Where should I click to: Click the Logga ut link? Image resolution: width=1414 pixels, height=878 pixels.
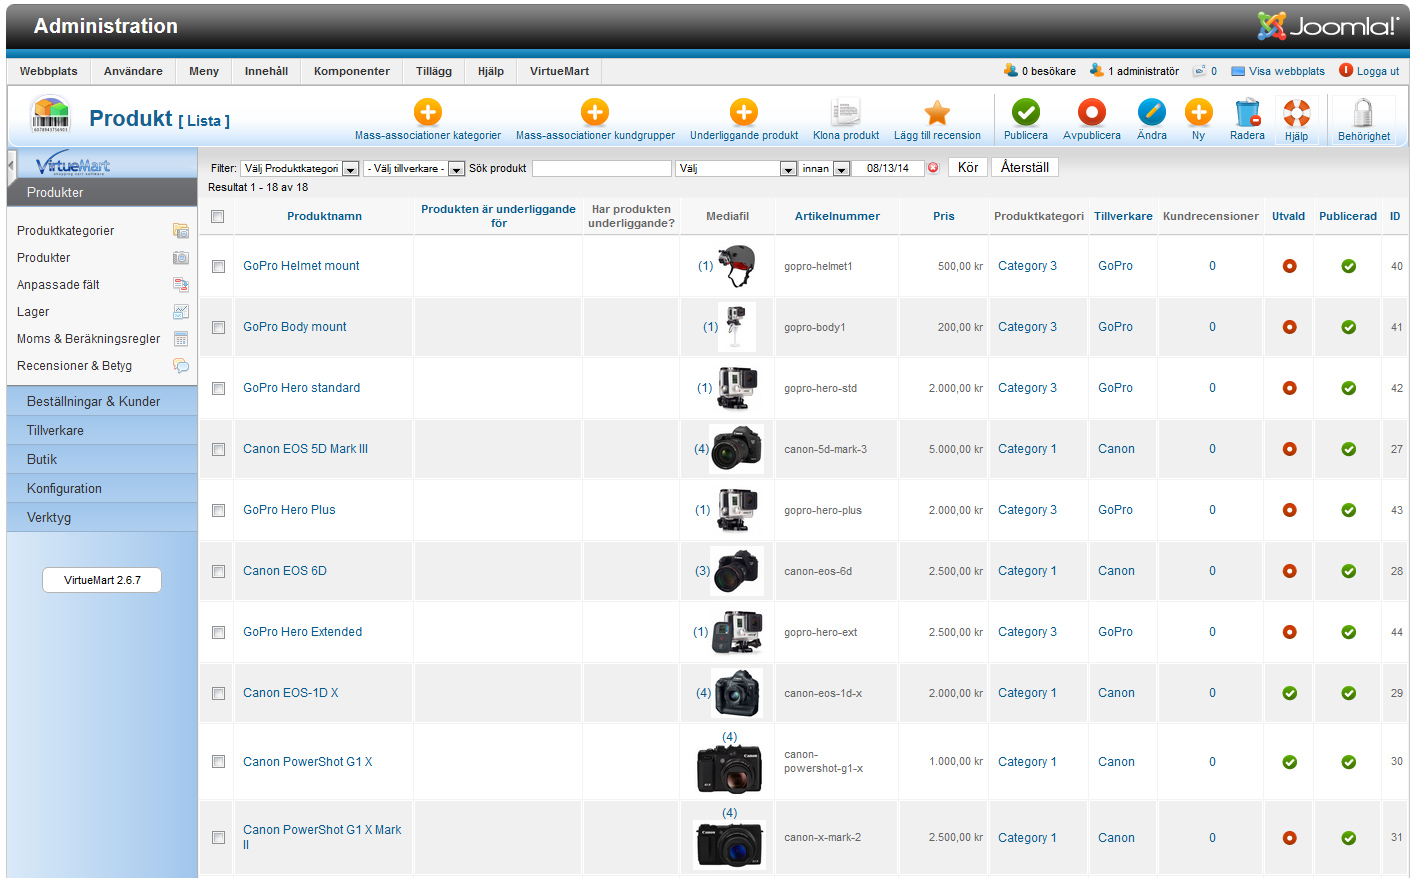click(x=1369, y=71)
